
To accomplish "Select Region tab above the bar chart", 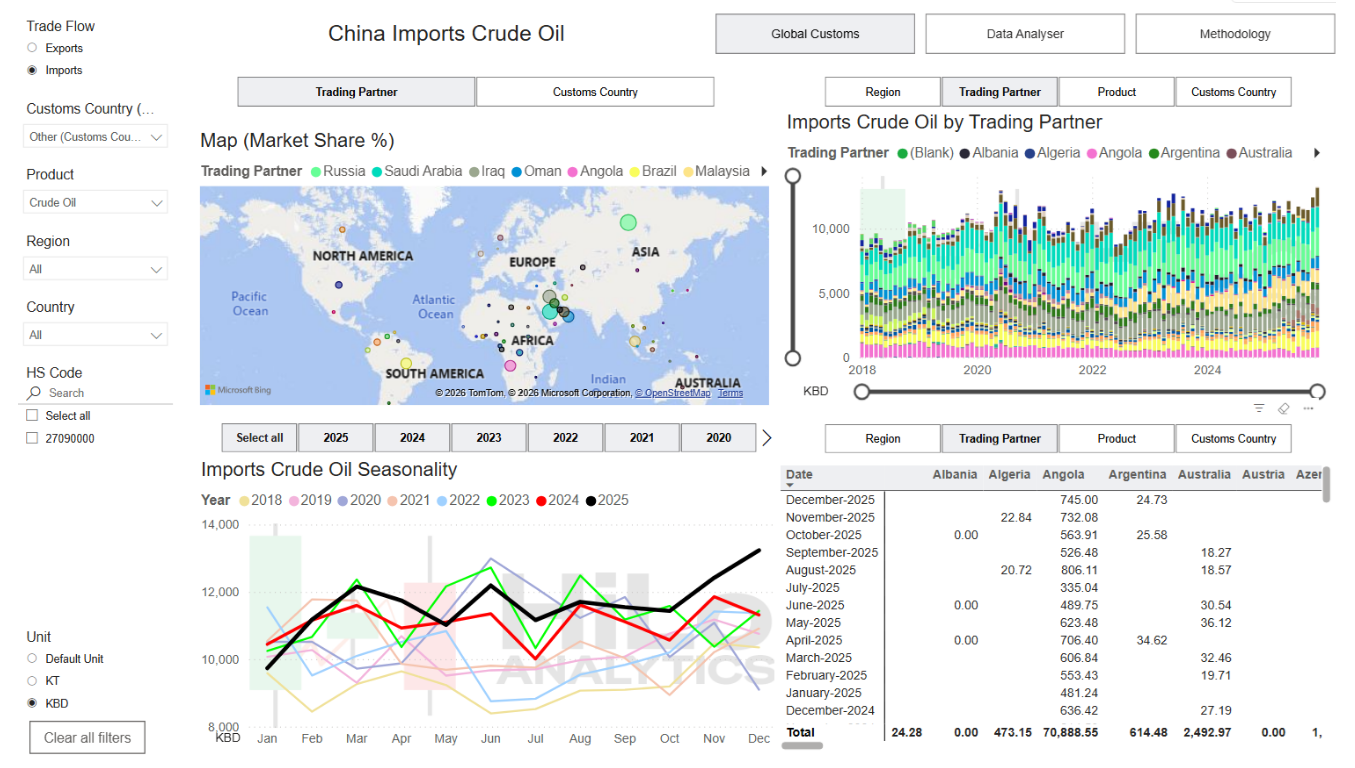I will pyautogui.click(x=883, y=92).
